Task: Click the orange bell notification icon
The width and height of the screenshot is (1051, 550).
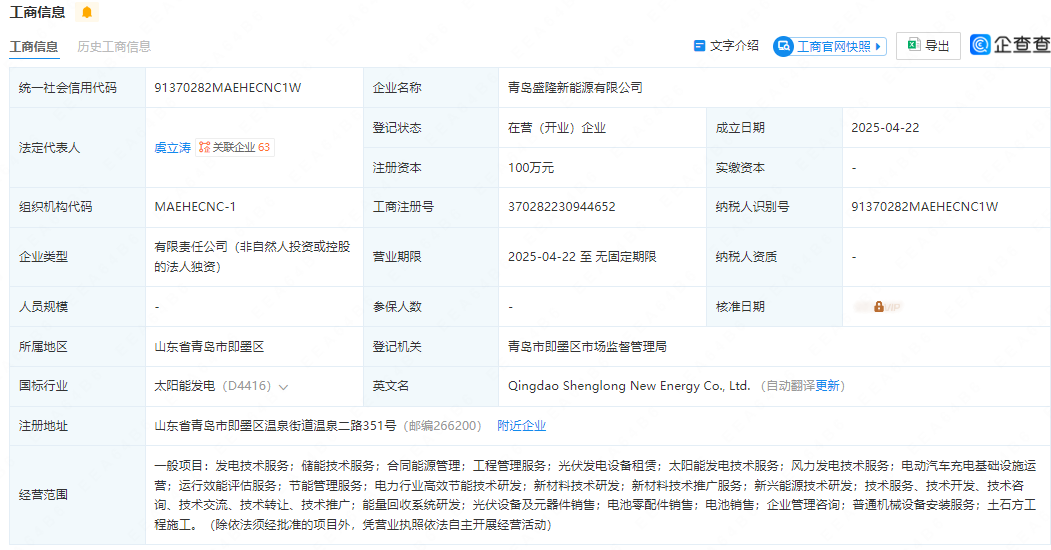Action: tap(87, 12)
